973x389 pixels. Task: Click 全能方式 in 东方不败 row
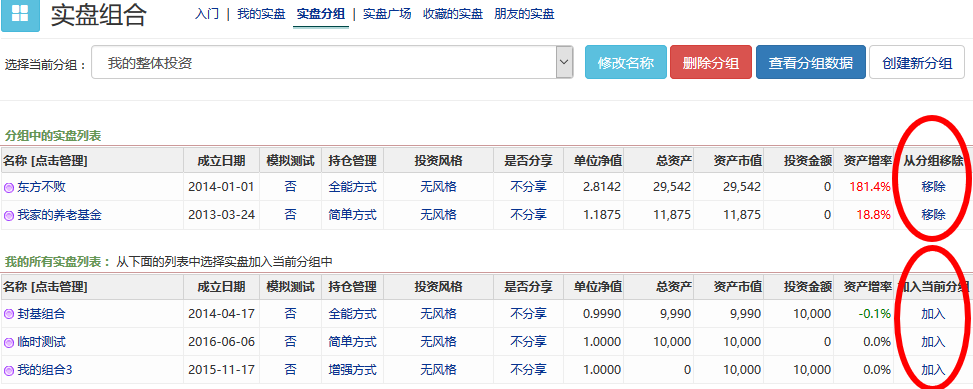pos(352,187)
